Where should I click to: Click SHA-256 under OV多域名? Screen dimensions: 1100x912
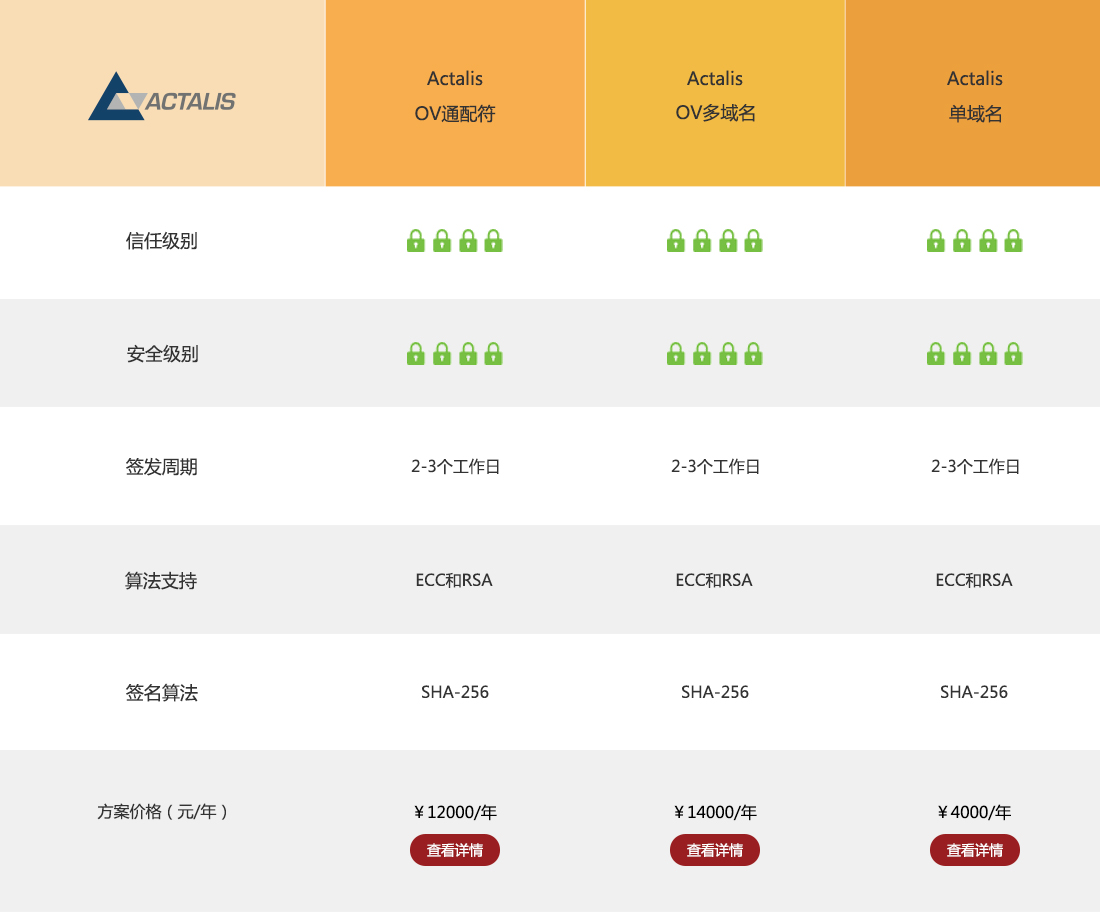click(x=715, y=692)
